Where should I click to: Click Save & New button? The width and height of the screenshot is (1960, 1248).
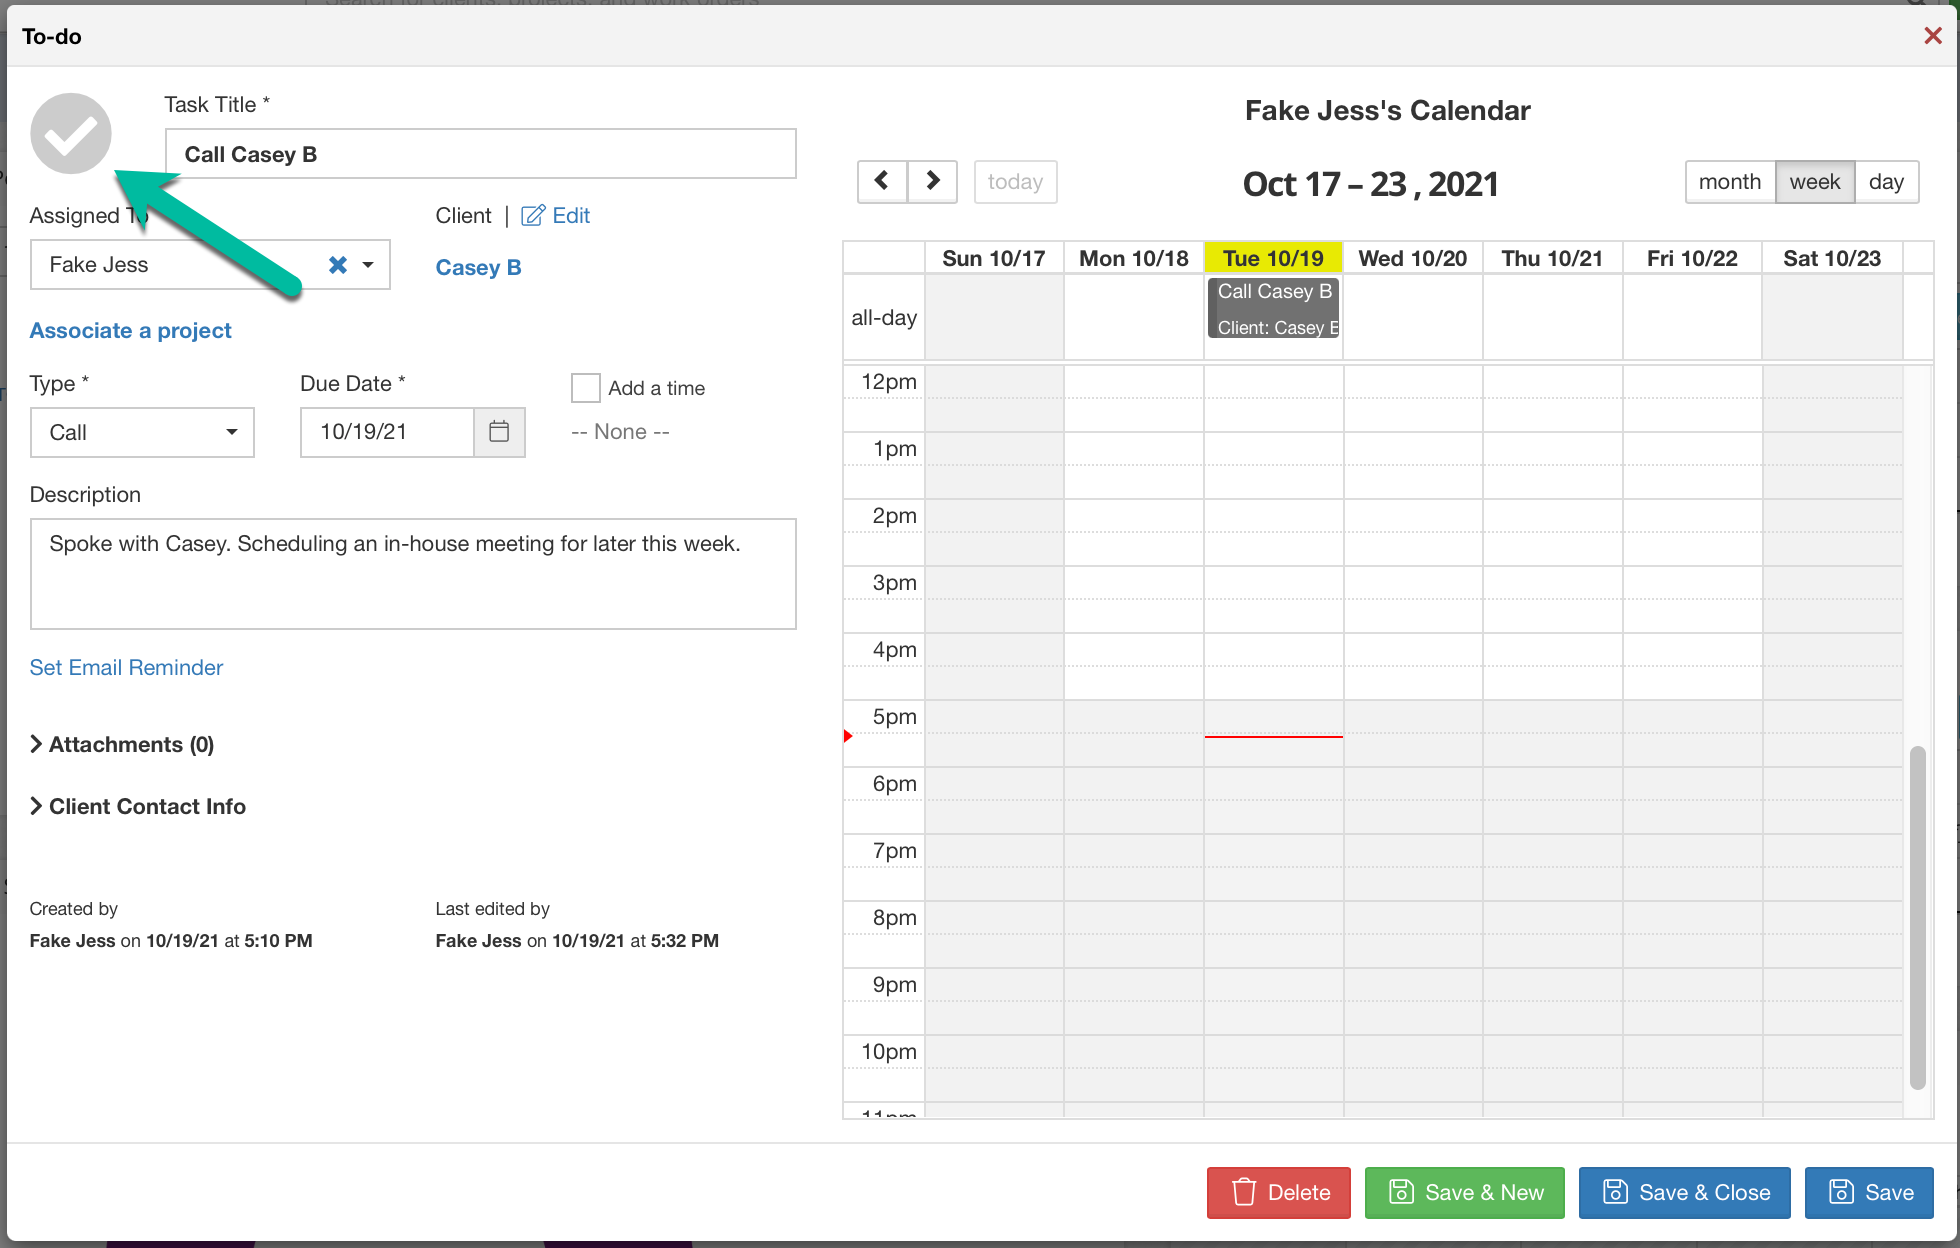(x=1464, y=1192)
